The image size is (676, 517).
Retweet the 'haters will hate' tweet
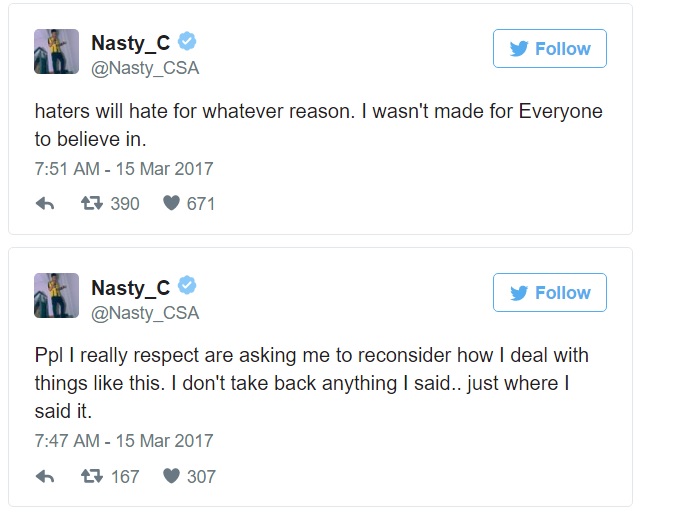[x=91, y=204]
